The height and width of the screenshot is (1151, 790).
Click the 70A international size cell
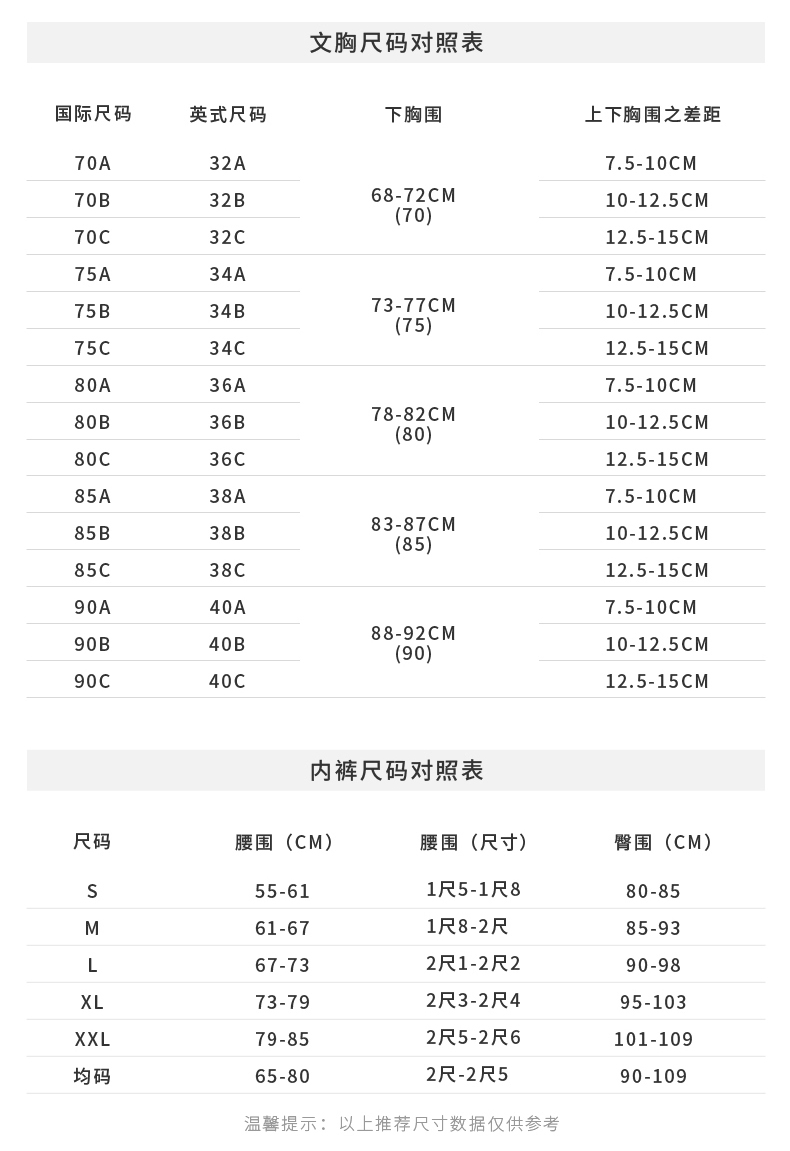coord(93,163)
